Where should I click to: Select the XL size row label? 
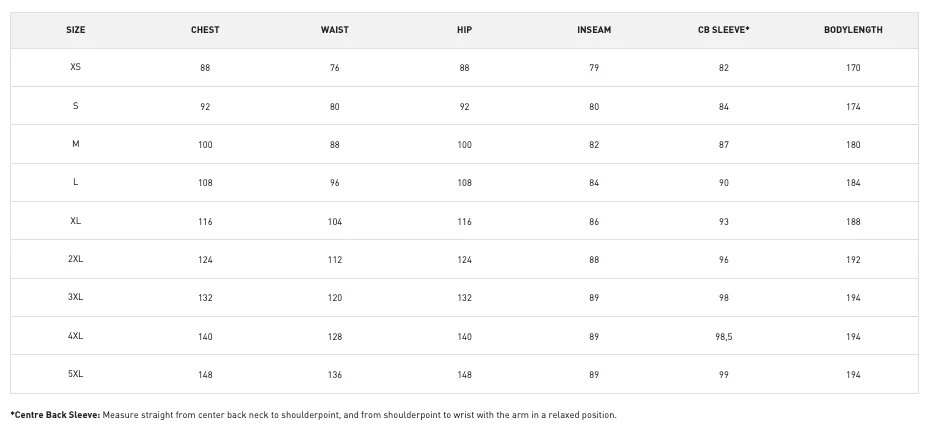click(x=76, y=221)
